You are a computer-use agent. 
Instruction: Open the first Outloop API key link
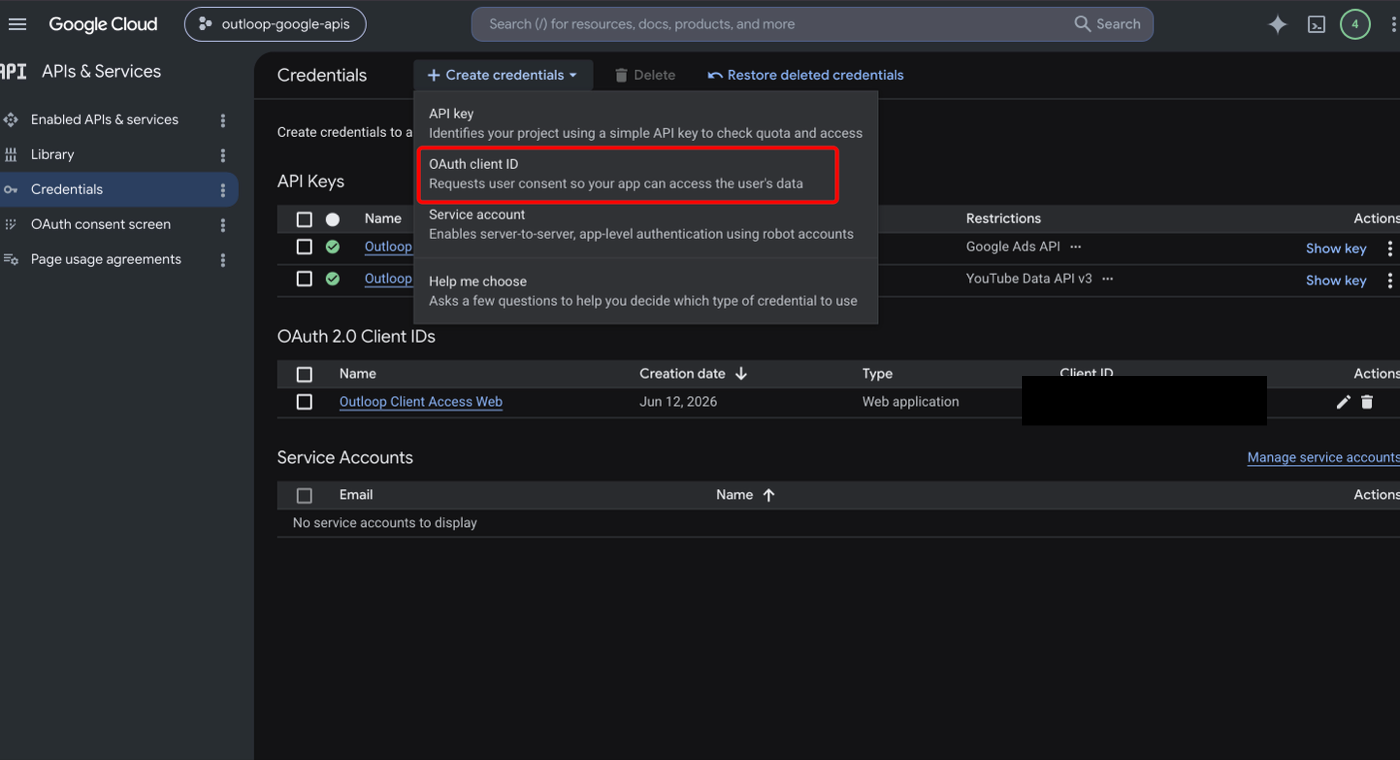[388, 247]
